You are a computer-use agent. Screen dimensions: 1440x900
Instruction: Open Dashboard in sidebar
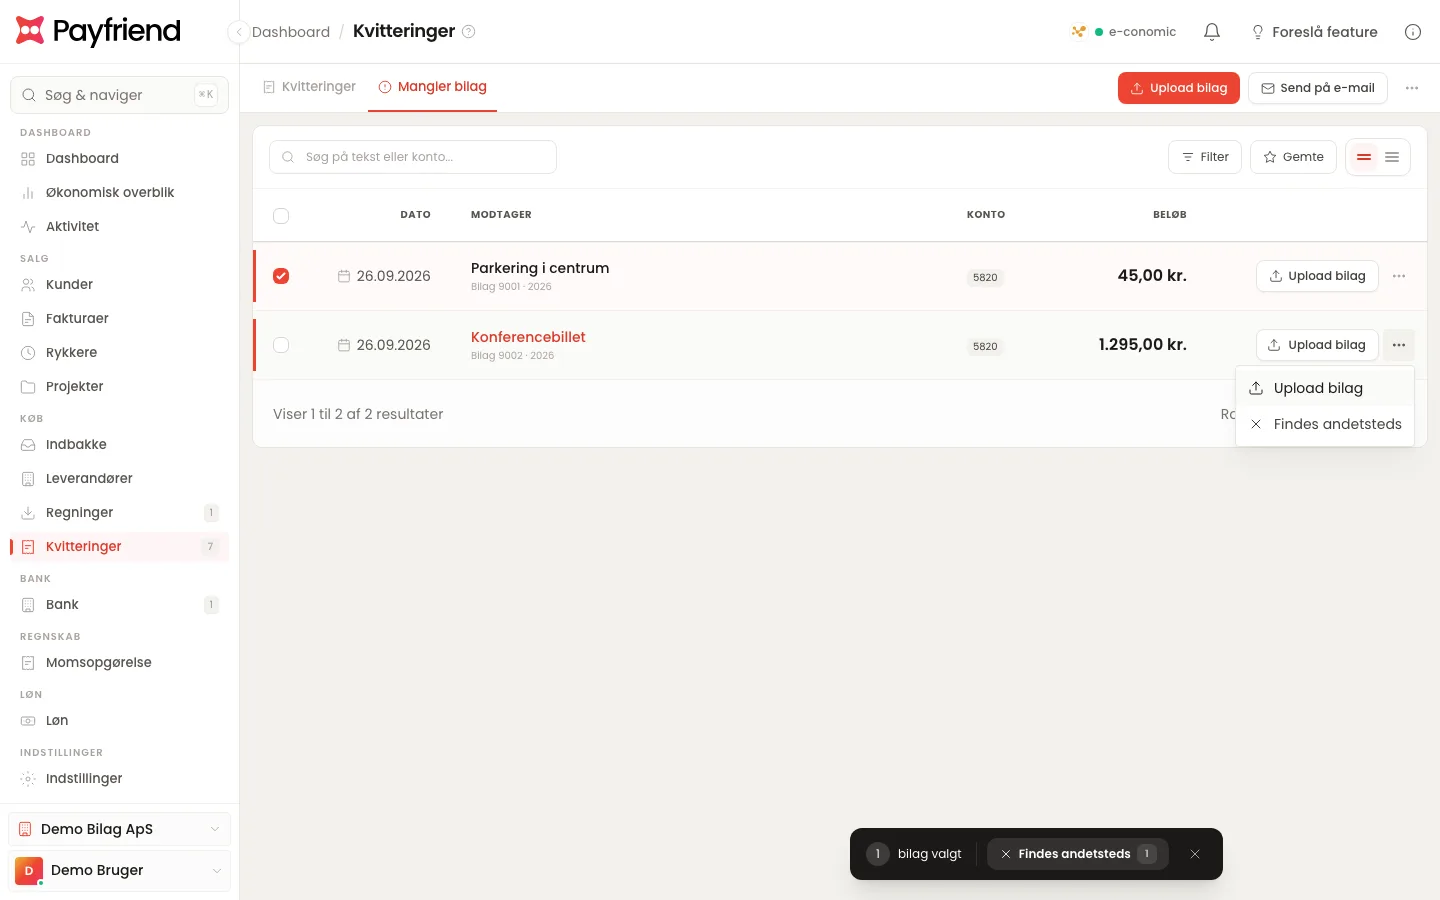[120, 158]
